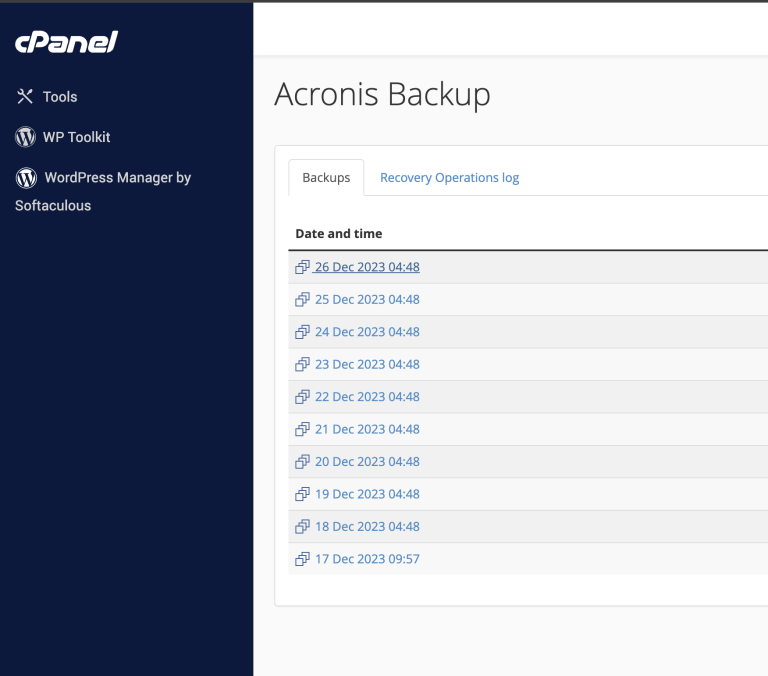Viewport: 768px width, 676px height.
Task: Click backup icon beside 23 Dec 2023
Action: point(302,364)
